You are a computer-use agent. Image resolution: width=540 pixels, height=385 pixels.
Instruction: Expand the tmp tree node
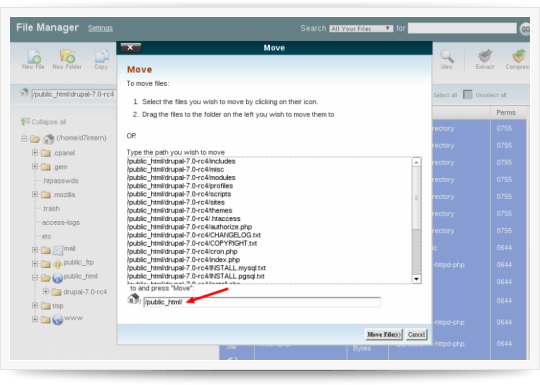pyautogui.click(x=35, y=305)
